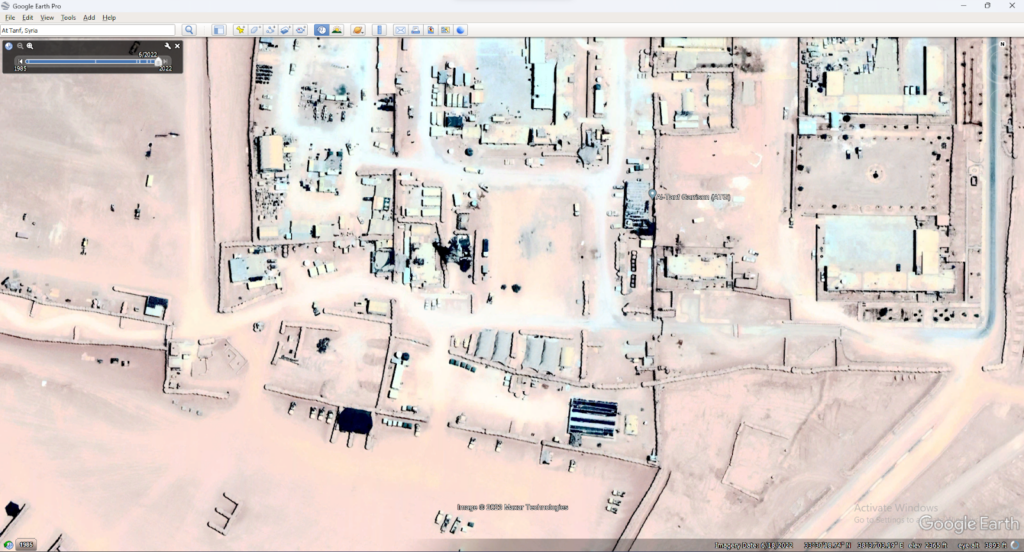
Task: Open the planet switcher dropdown
Action: pos(358,30)
